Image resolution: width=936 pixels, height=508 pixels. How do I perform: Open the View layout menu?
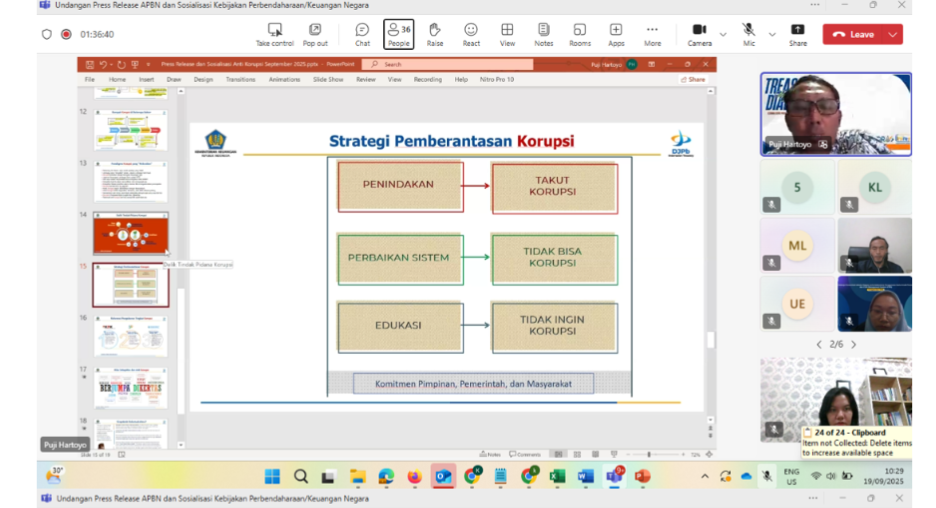[x=507, y=34]
